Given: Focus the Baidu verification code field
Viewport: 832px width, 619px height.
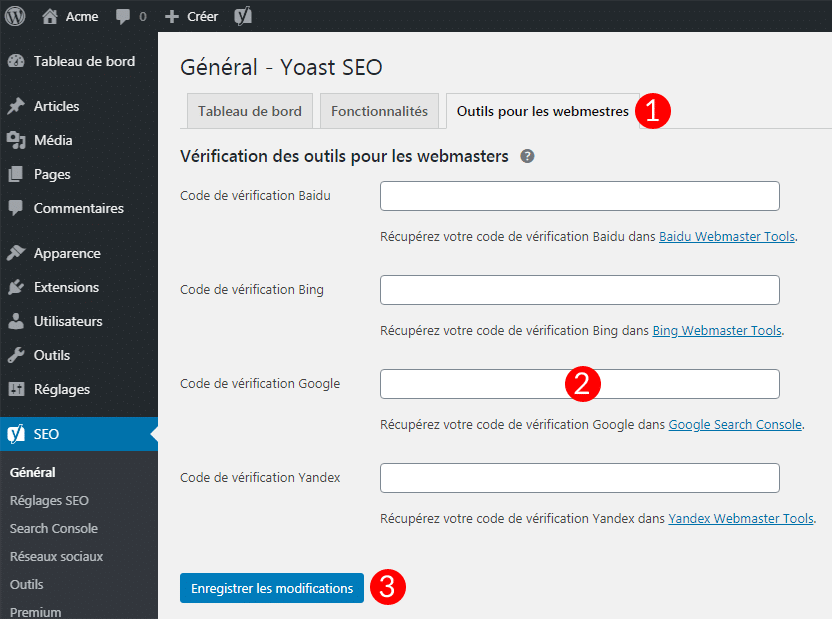Looking at the screenshot, I should click(579, 196).
